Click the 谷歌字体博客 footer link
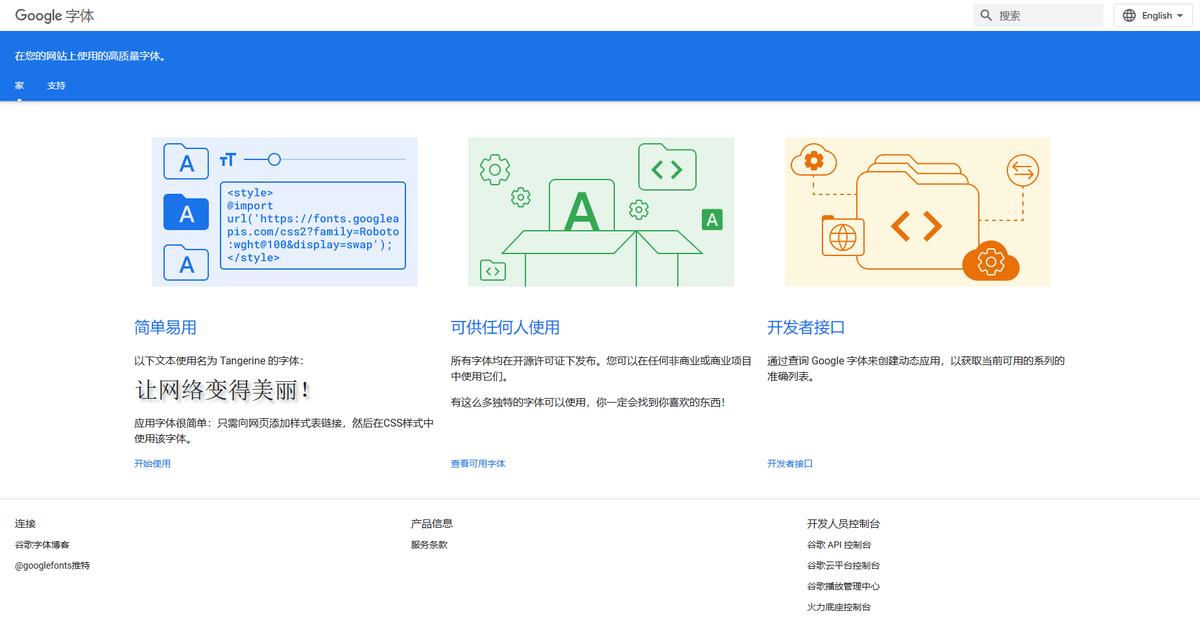 click(x=41, y=544)
